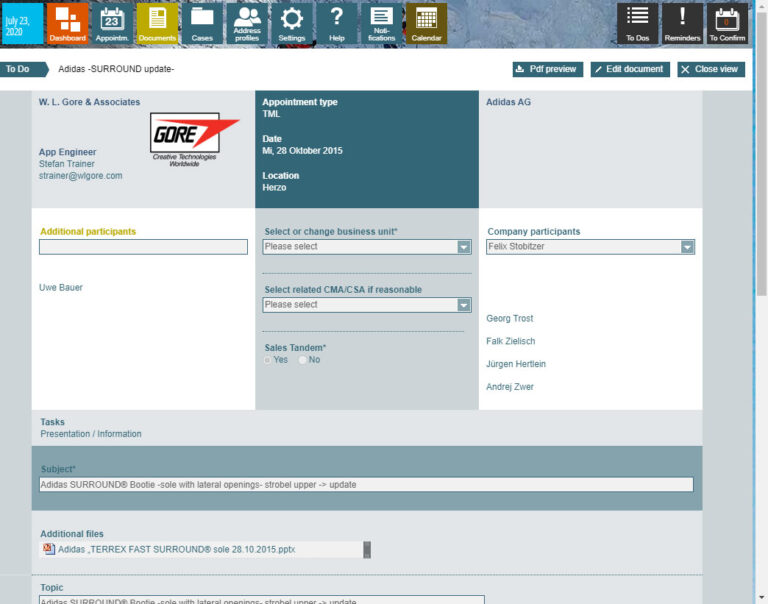
Task: Click the Presentation / Information task text
Action: pos(91,434)
